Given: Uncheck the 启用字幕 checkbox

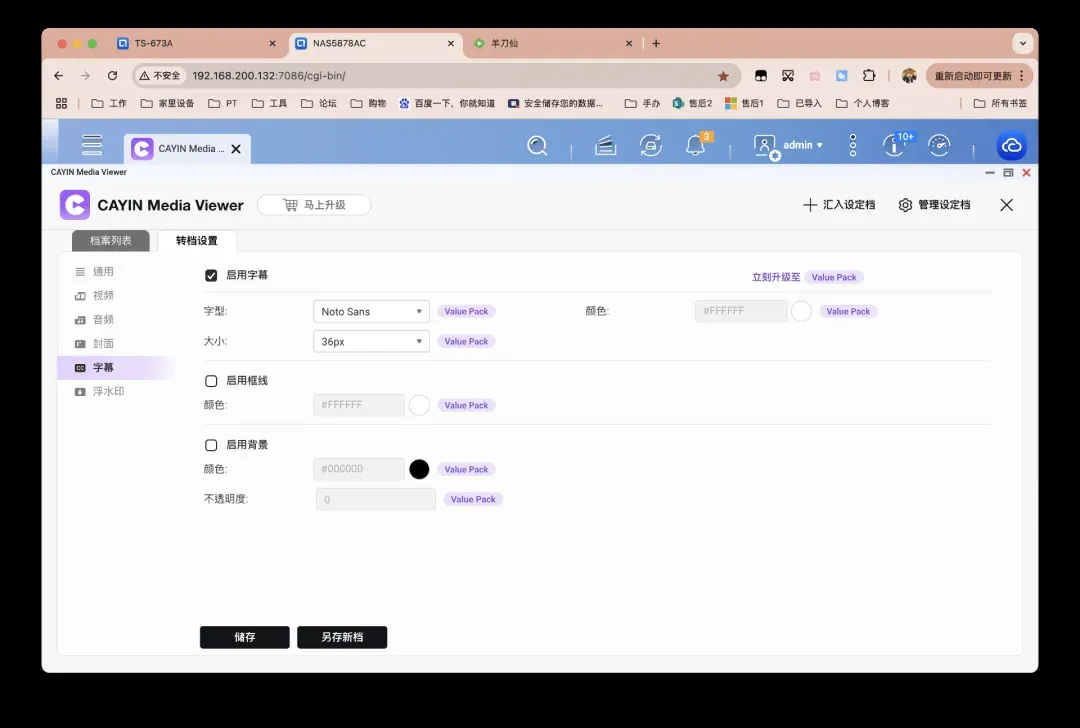Looking at the screenshot, I should click(211, 275).
